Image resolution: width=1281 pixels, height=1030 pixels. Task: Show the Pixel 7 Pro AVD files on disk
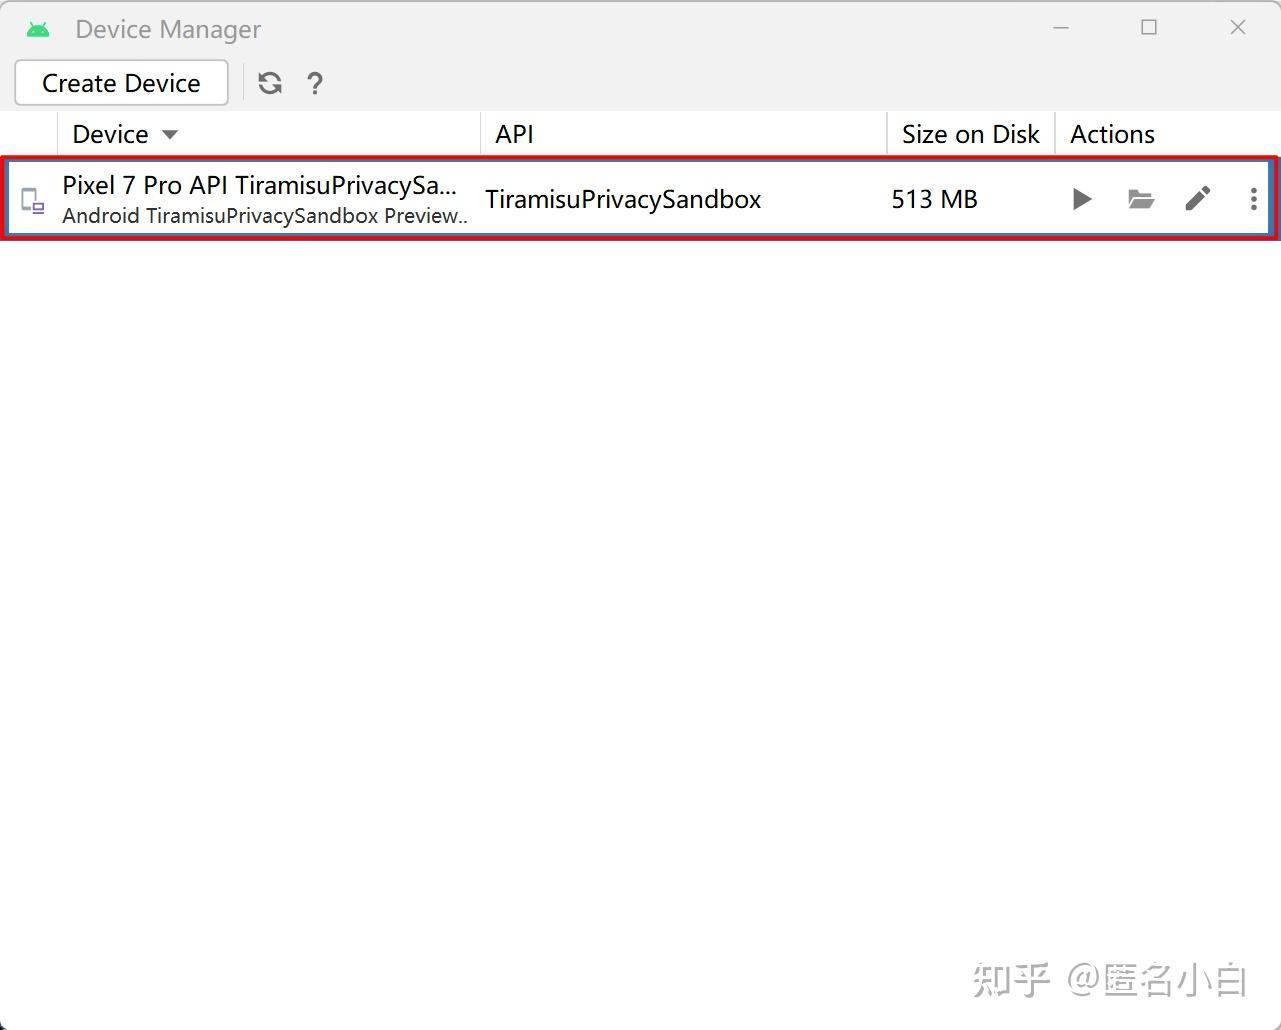coord(1140,199)
